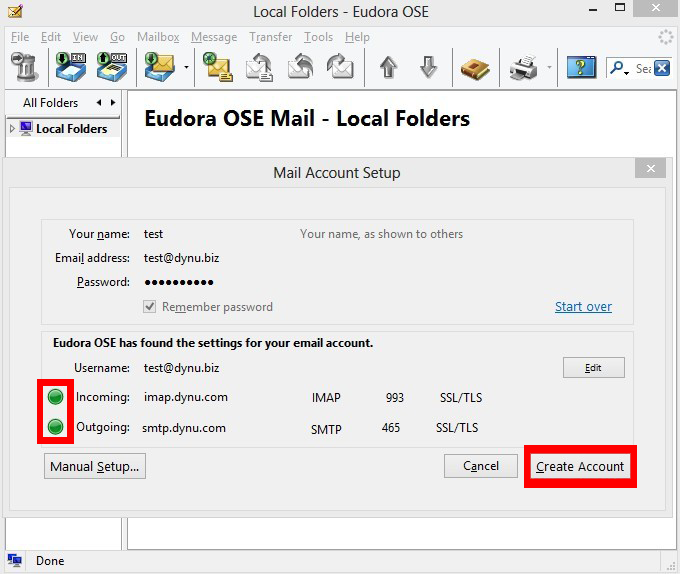Open the Address Book icon

475,68
